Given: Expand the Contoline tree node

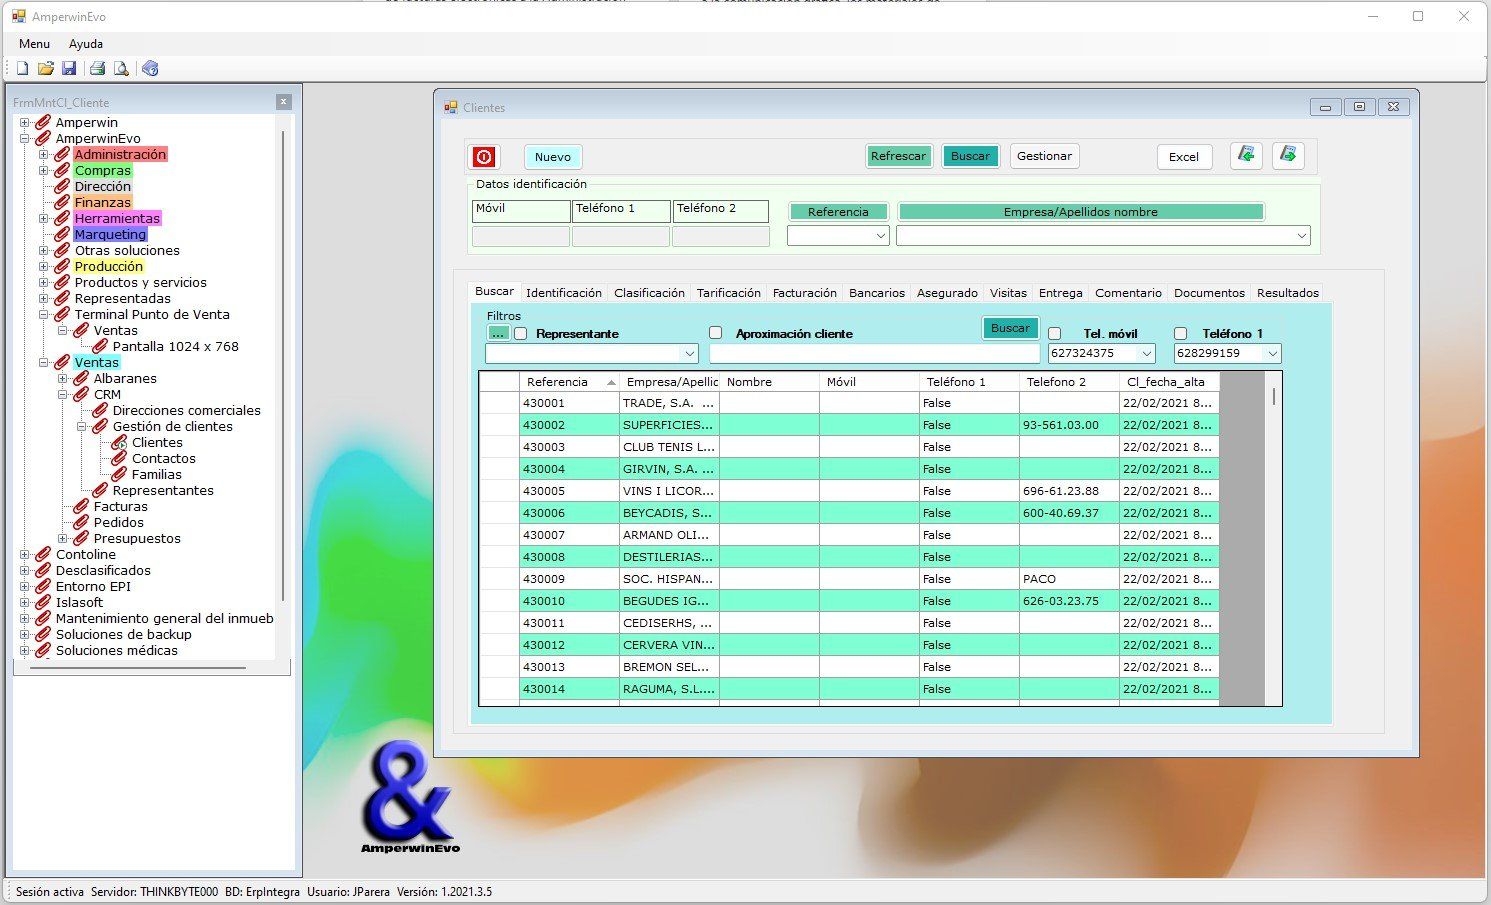Looking at the screenshot, I should pyautogui.click(x=25, y=555).
